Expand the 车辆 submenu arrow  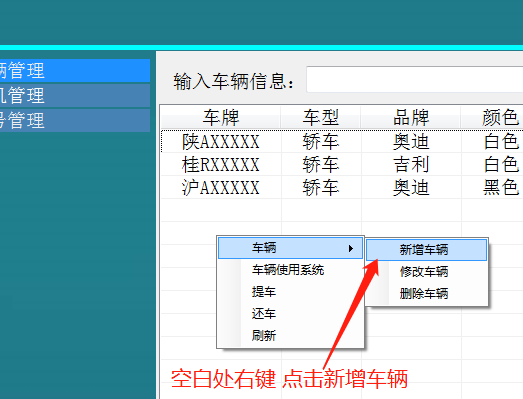(351, 249)
